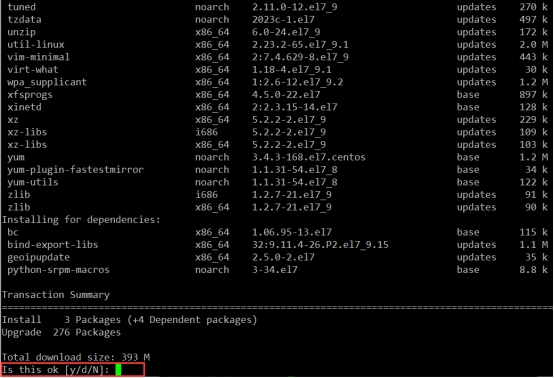
Task: Click the 'x86_64' arch in the xinetd row
Action: [x=212, y=107]
